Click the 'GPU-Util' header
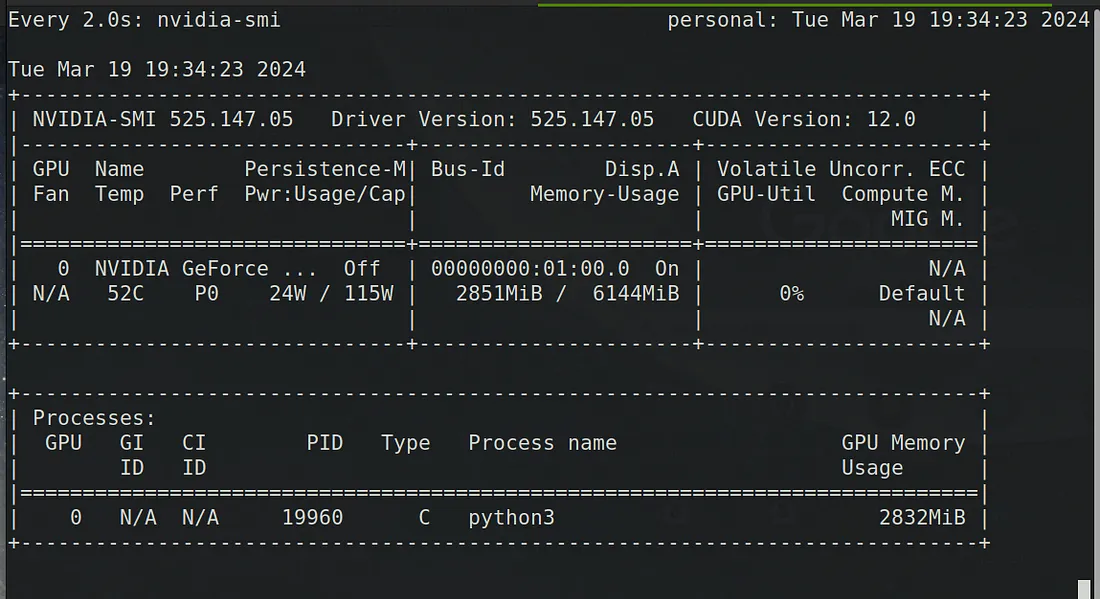Image resolution: width=1100 pixels, height=599 pixels. click(766, 194)
